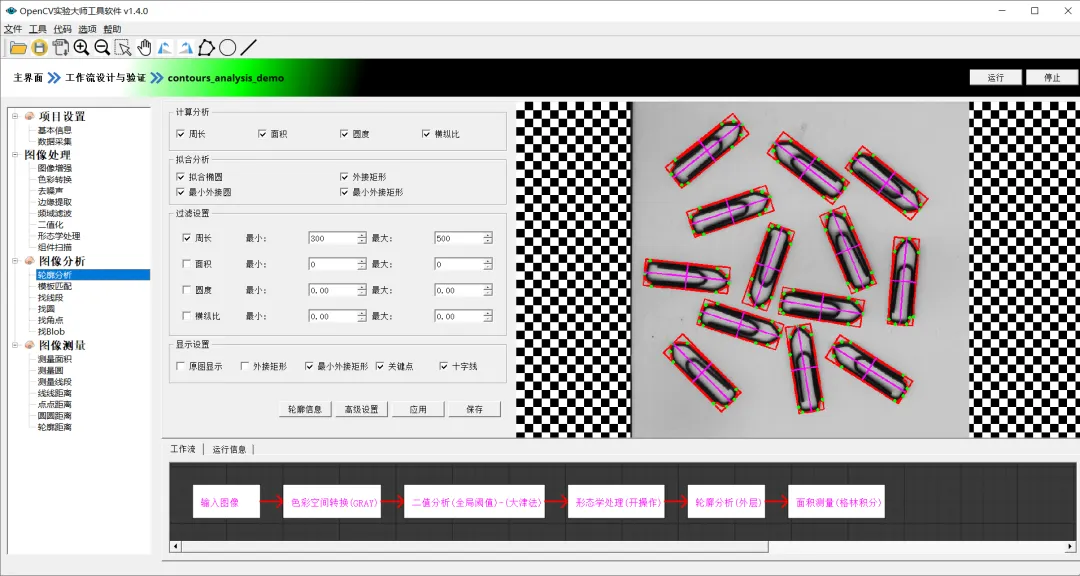Click the 横纵比 最小 spinner arrows
Viewport: 1080px width, 576px height.
click(362, 317)
